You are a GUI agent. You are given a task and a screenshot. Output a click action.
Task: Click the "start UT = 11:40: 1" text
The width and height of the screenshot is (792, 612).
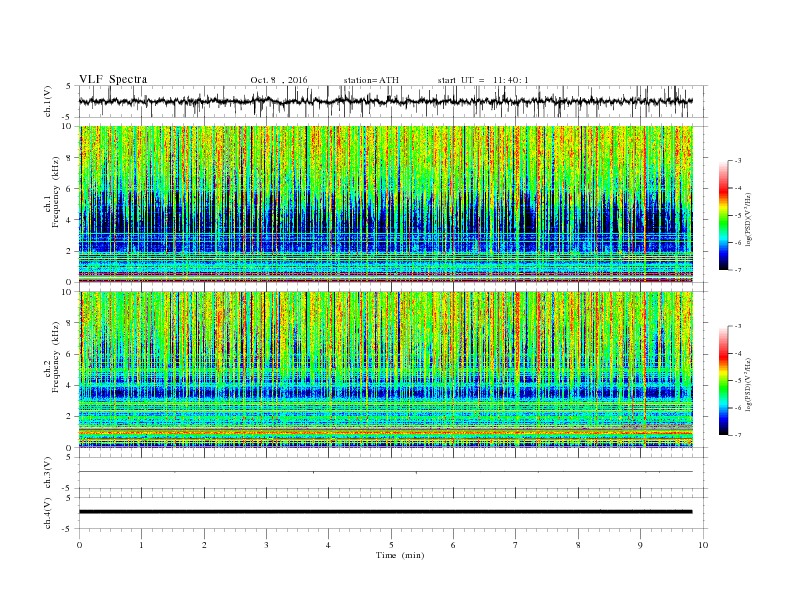click(x=483, y=80)
